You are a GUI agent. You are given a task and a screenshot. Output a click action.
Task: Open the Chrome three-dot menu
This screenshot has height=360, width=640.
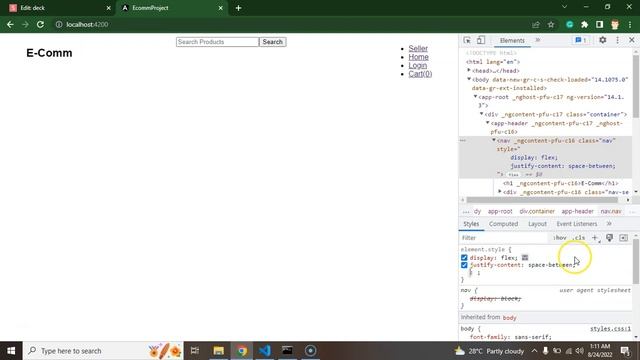630,24
